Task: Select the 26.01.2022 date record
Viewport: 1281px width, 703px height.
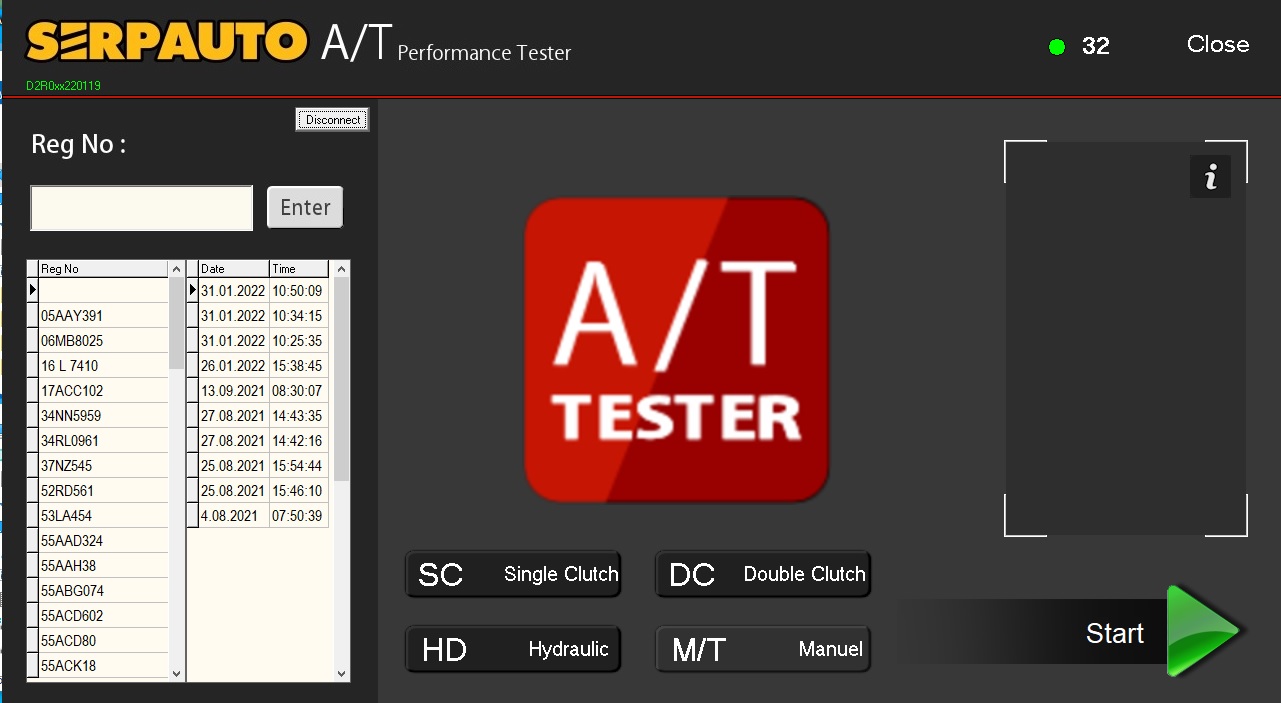Action: click(x=264, y=366)
